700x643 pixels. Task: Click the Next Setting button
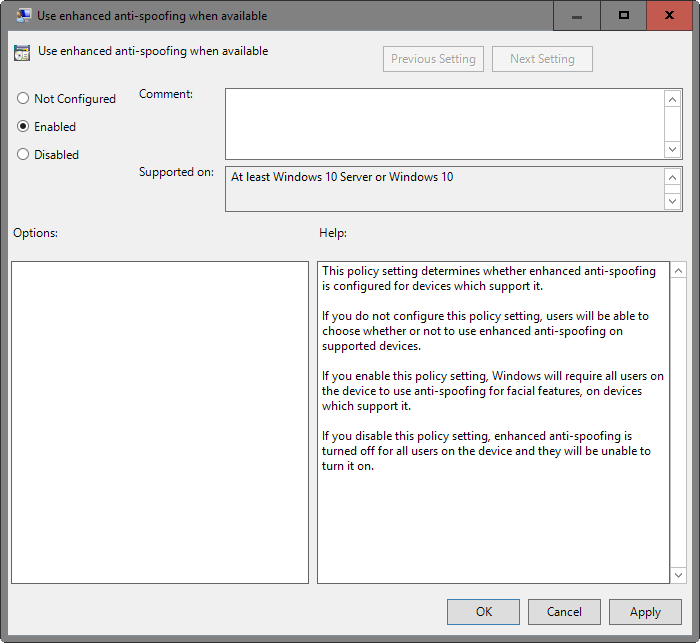coord(542,59)
